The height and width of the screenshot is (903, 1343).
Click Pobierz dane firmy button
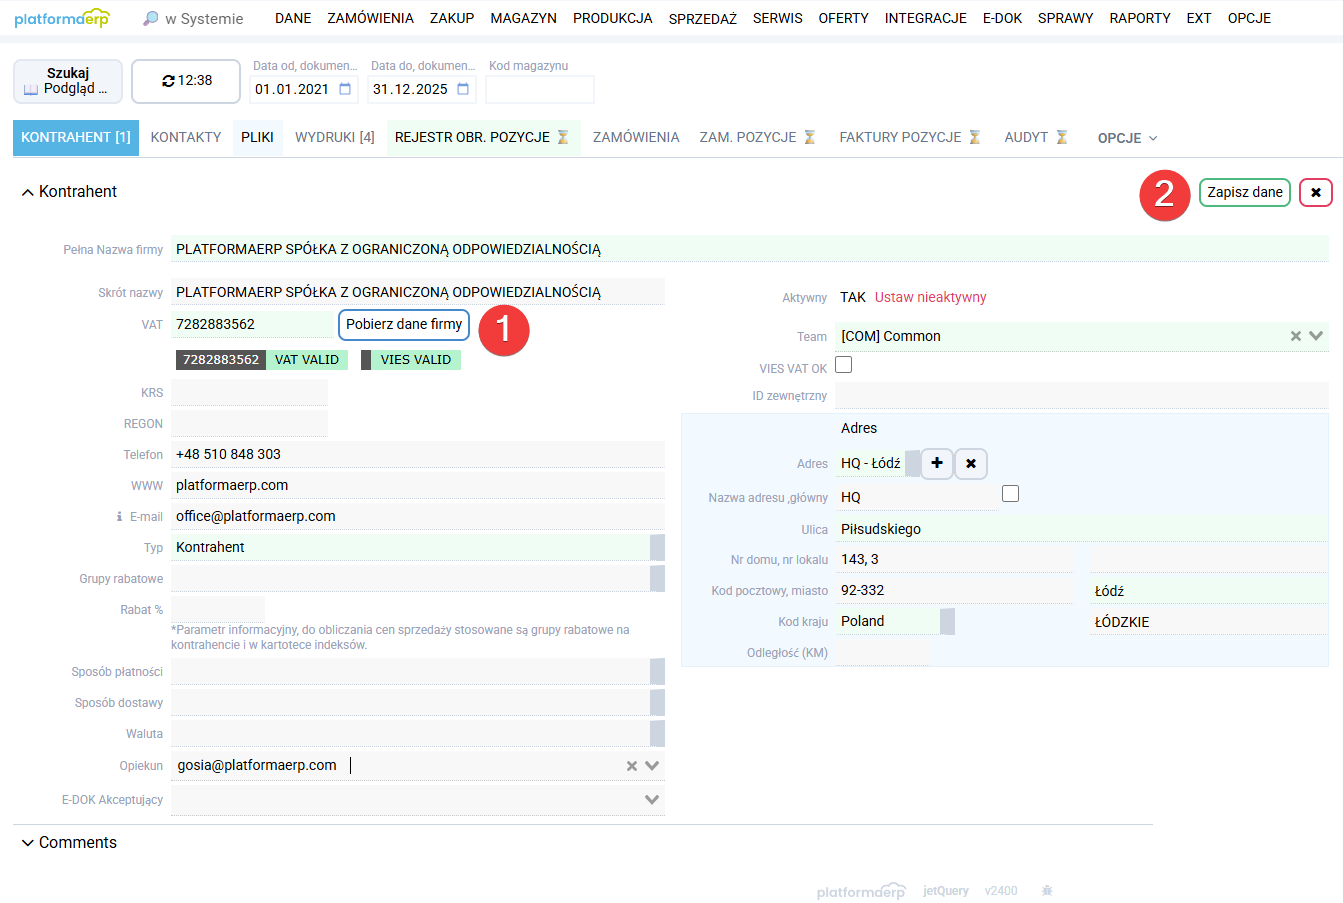[x=404, y=324]
